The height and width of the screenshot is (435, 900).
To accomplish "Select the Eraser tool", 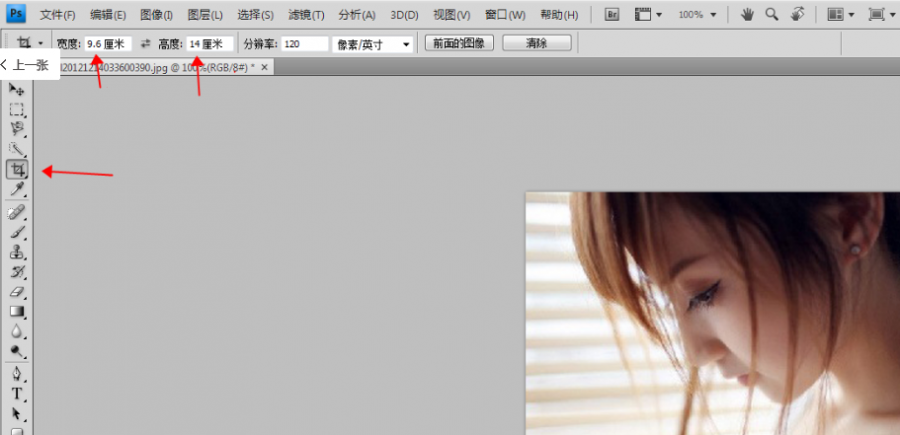I will point(17,292).
